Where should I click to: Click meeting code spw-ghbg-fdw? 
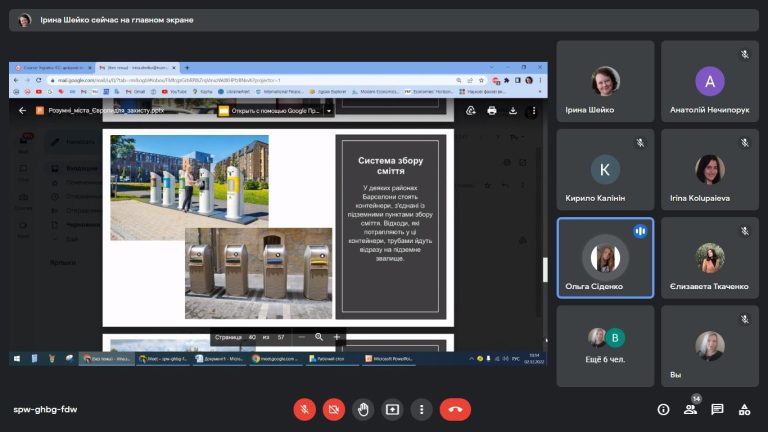(45, 409)
